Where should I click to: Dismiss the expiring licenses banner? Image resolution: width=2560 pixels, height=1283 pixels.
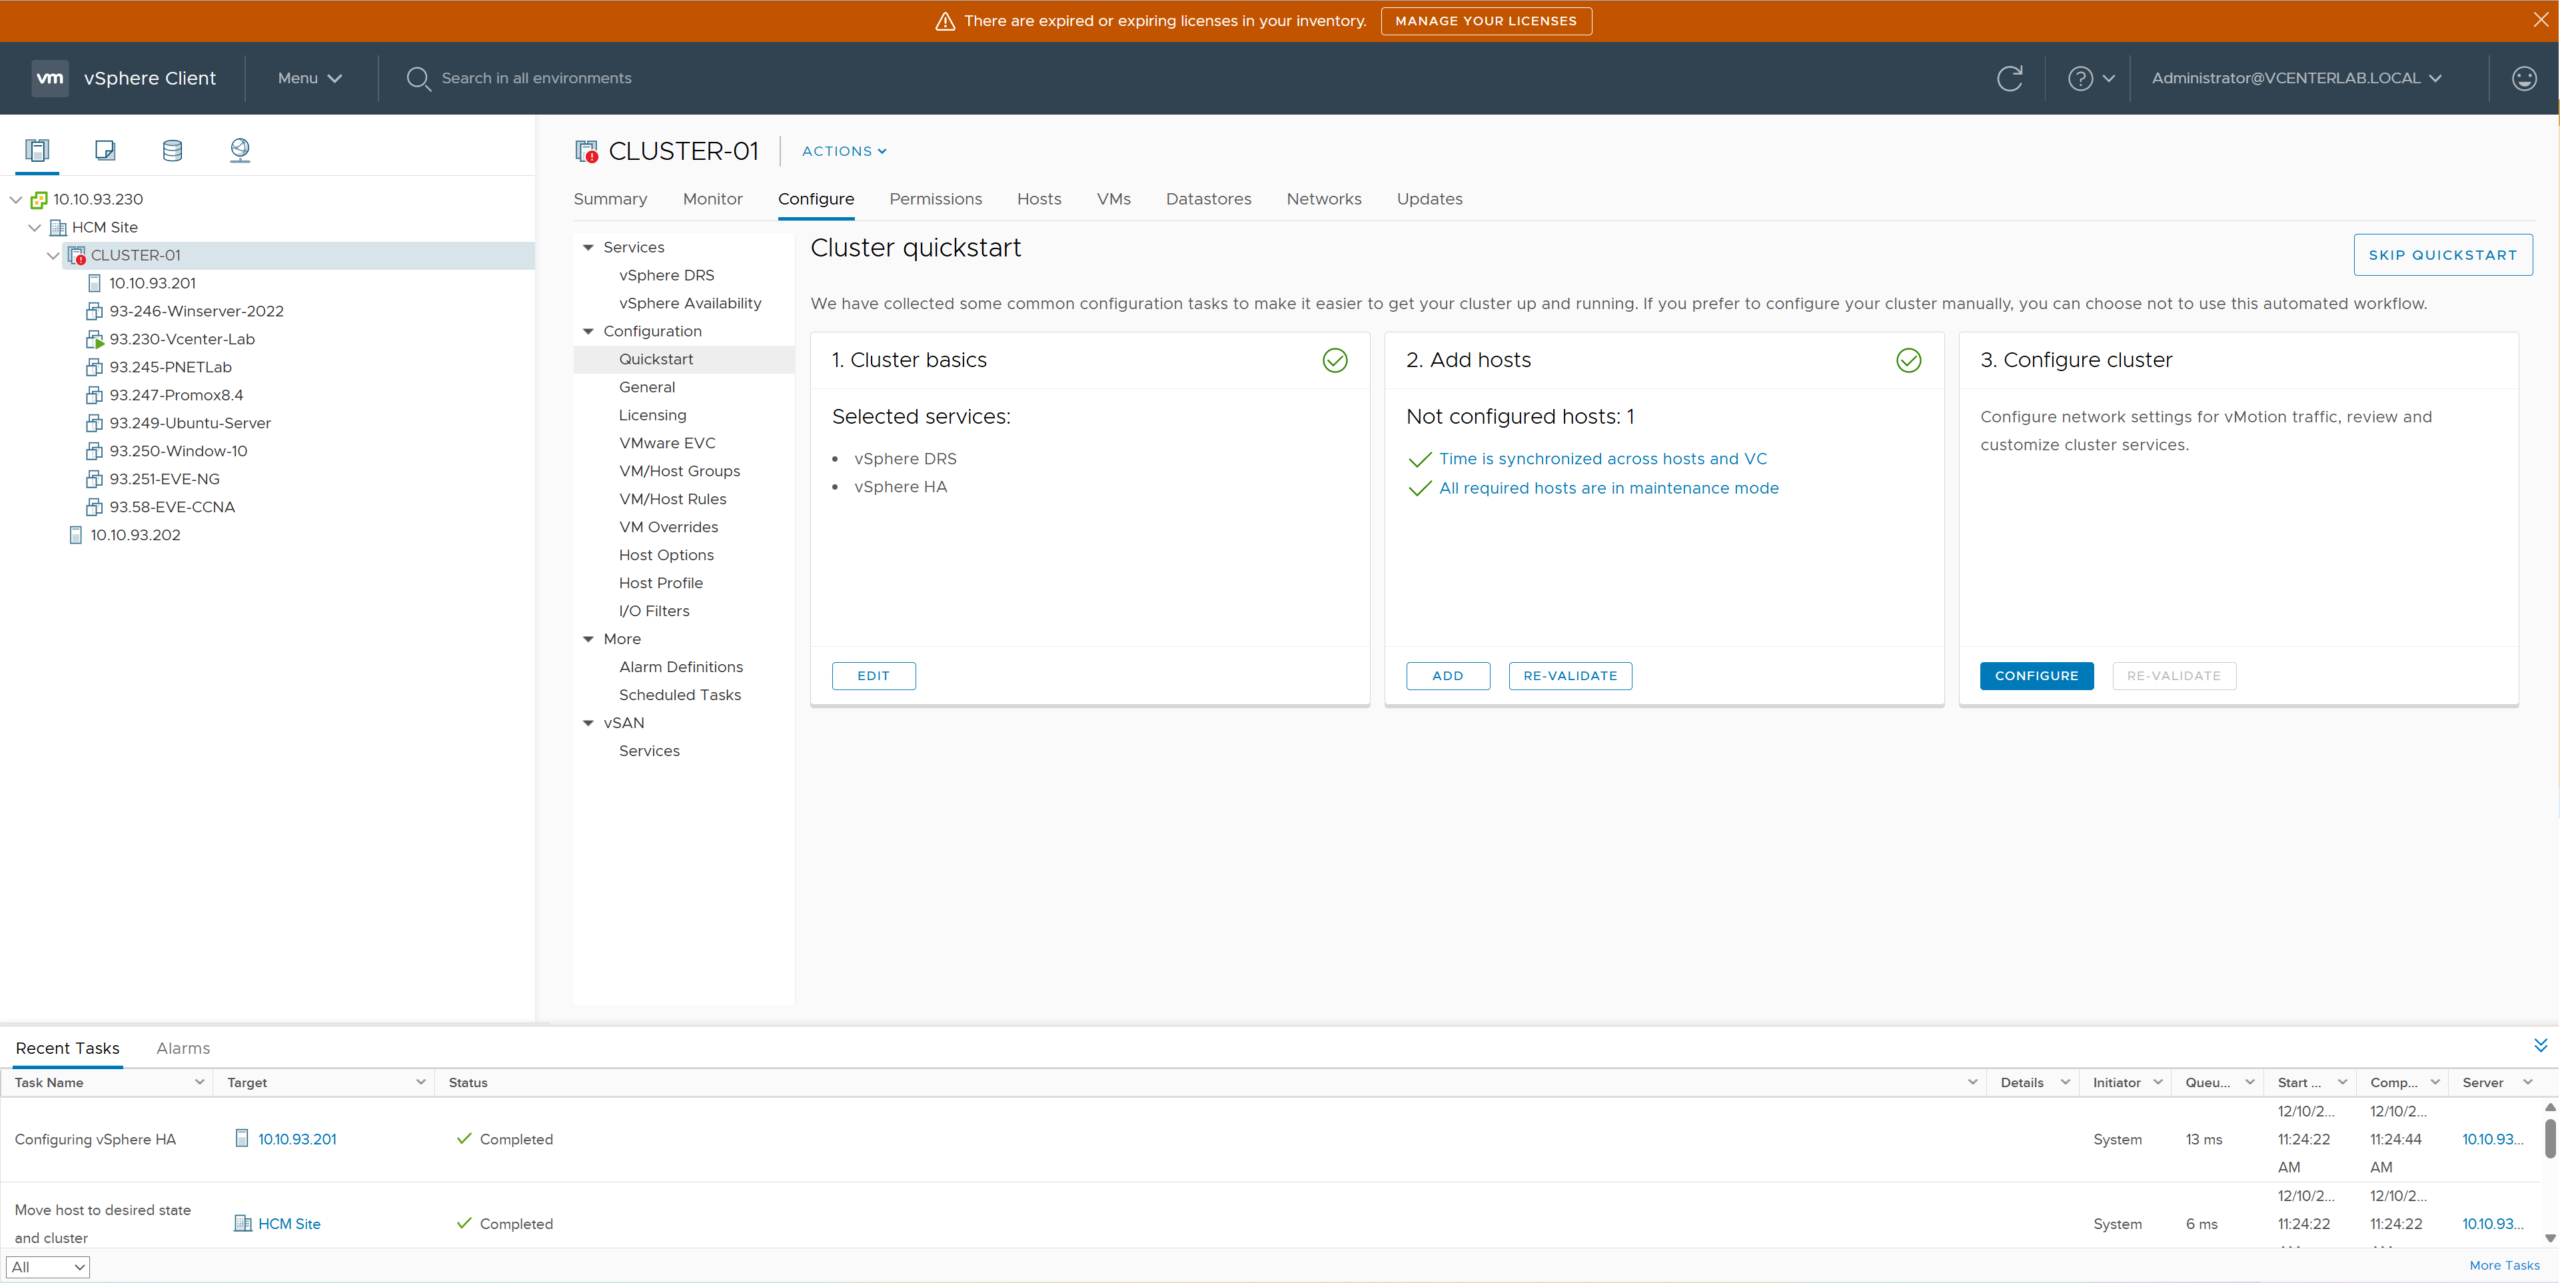point(2542,20)
